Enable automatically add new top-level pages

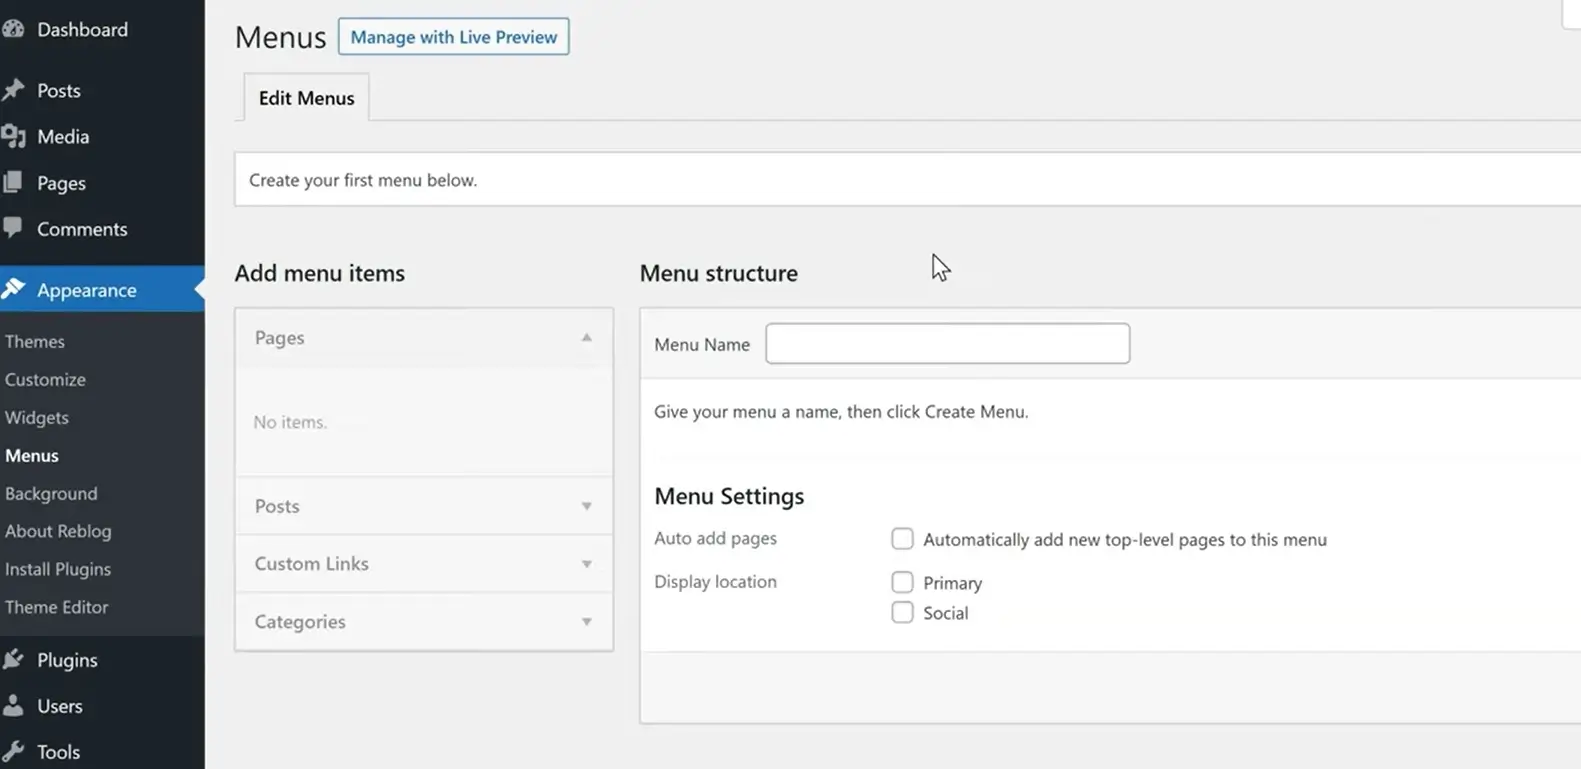pos(902,539)
